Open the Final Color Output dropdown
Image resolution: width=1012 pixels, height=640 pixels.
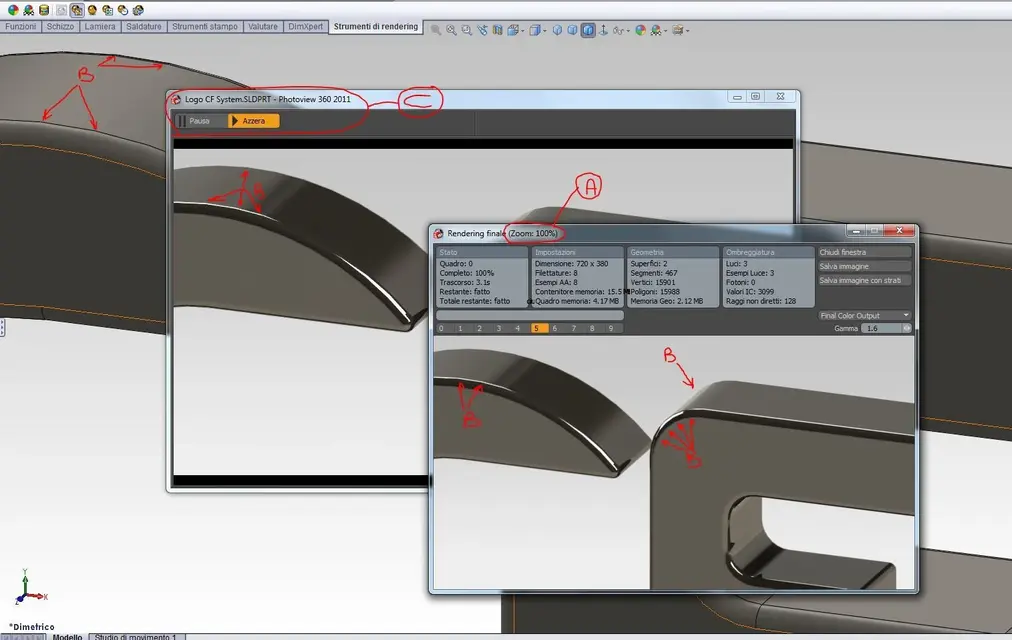point(864,315)
